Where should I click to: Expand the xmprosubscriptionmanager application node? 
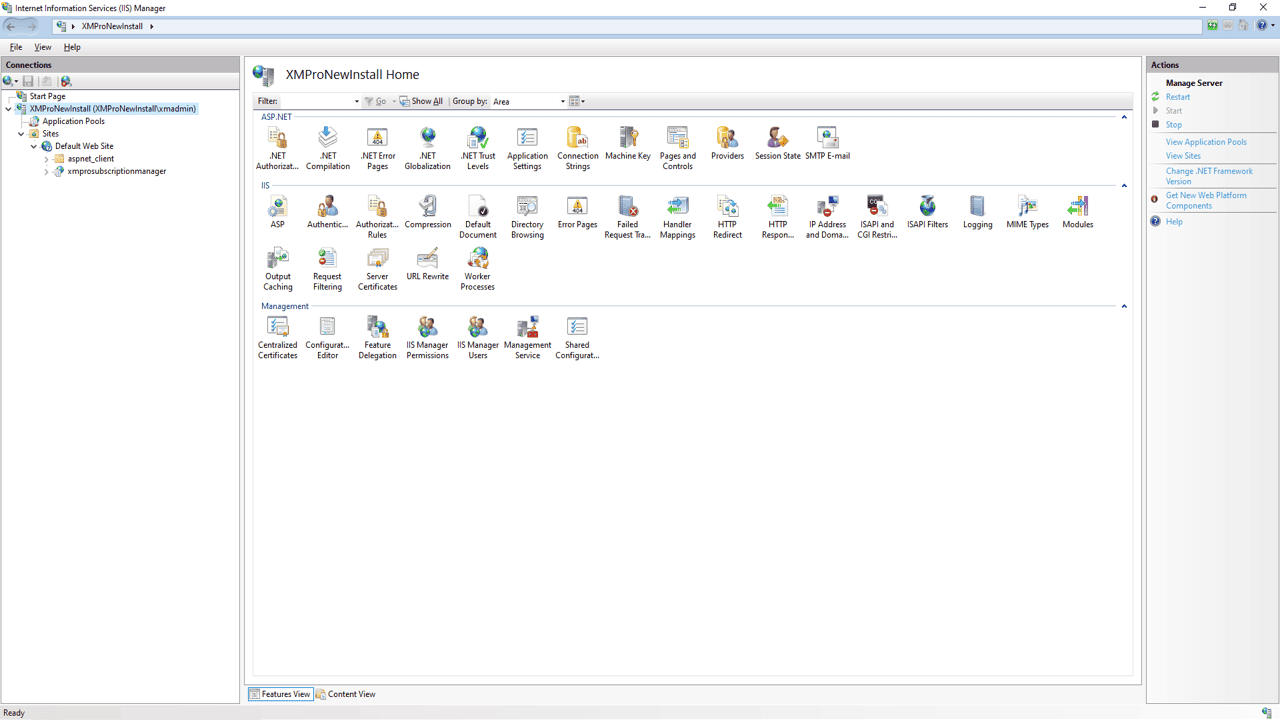(x=46, y=171)
